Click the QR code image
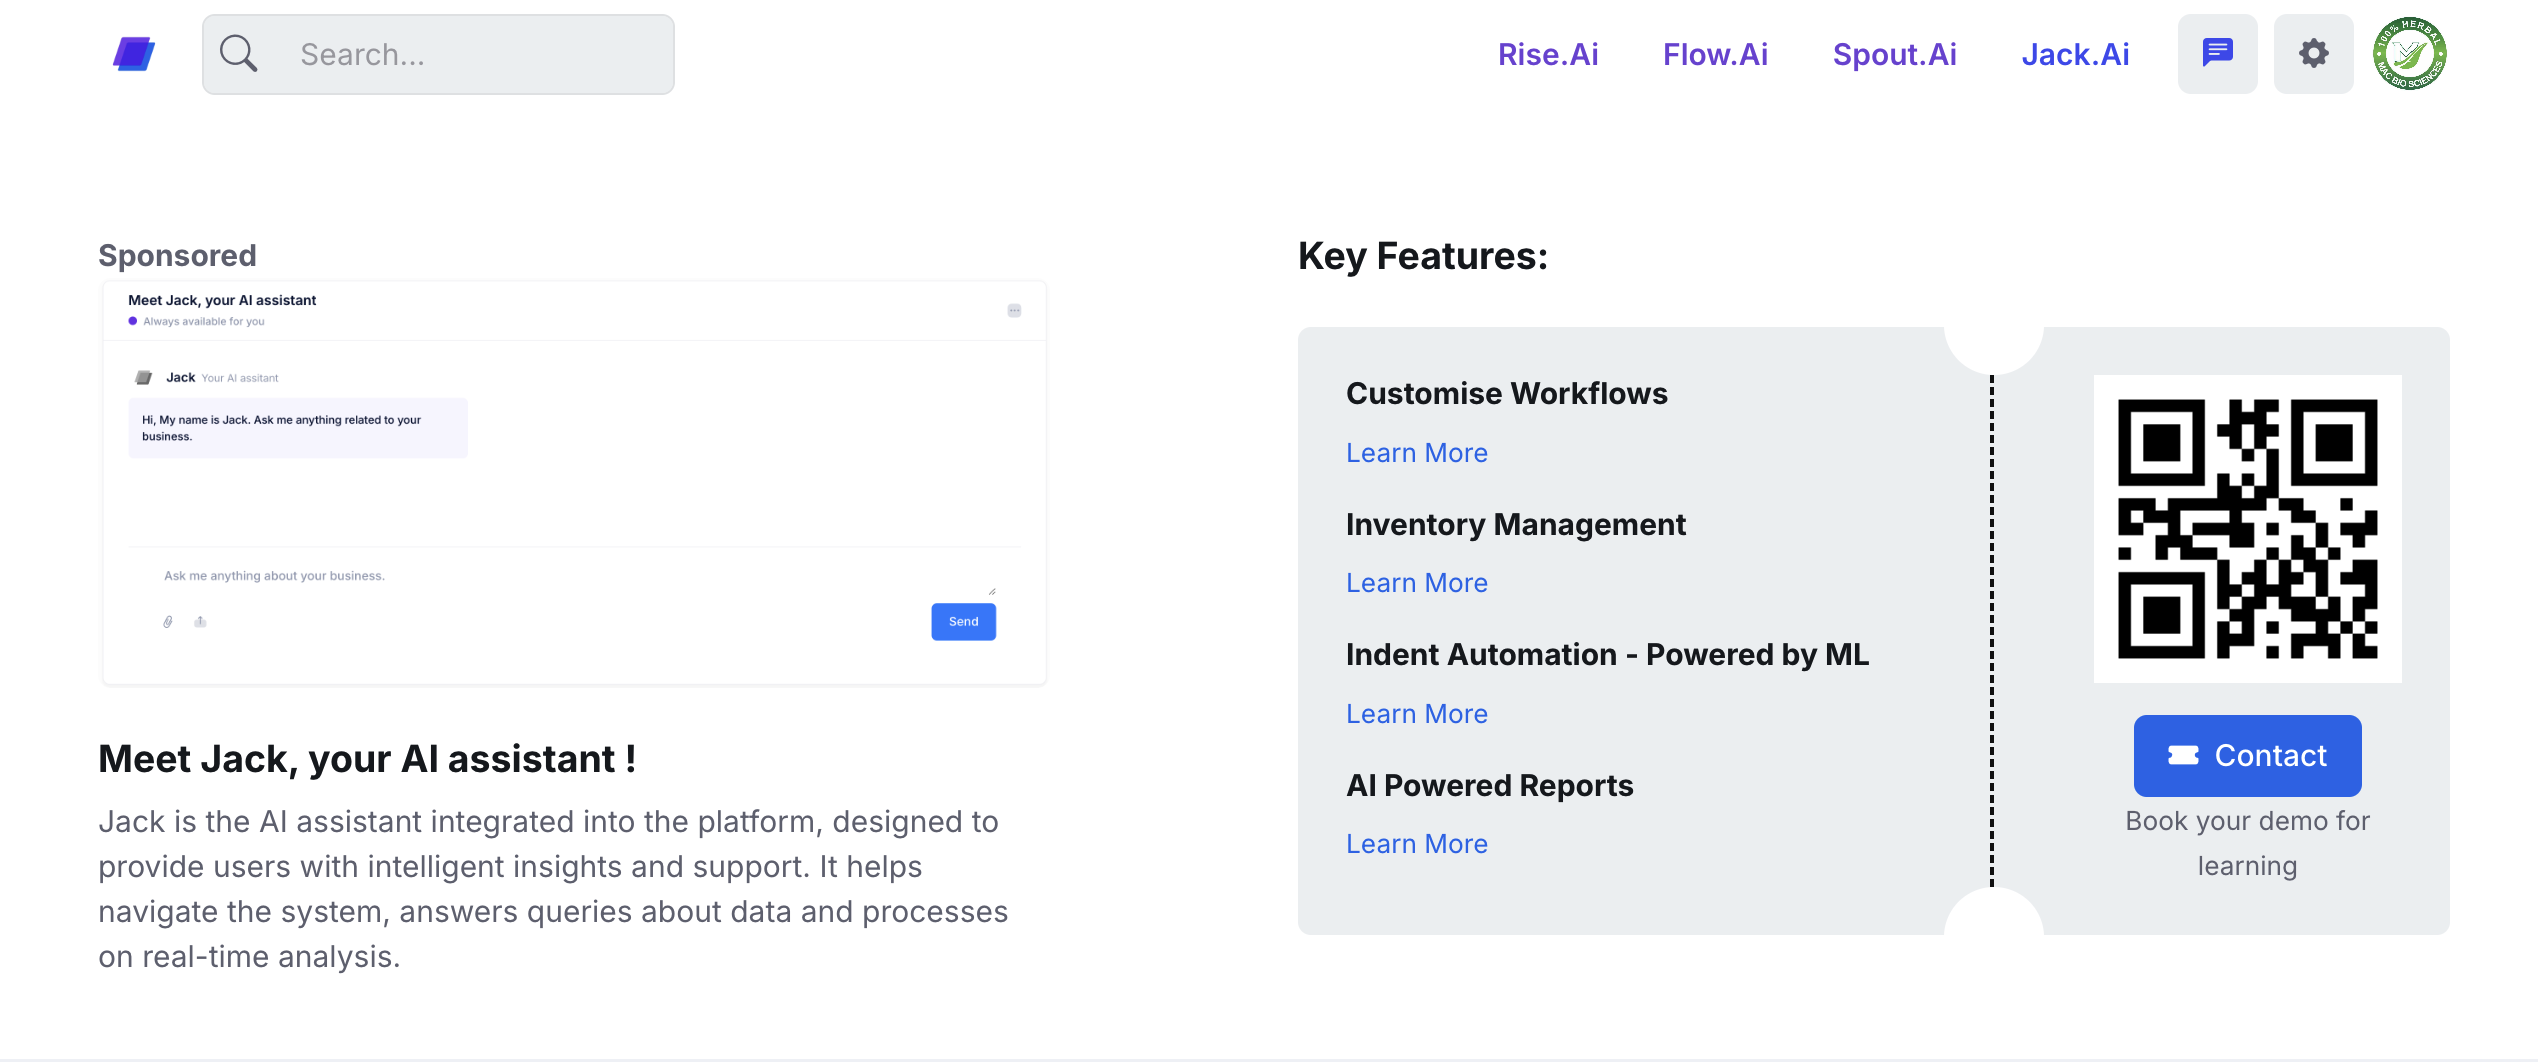This screenshot has width=2538, height=1062. coord(2247,529)
